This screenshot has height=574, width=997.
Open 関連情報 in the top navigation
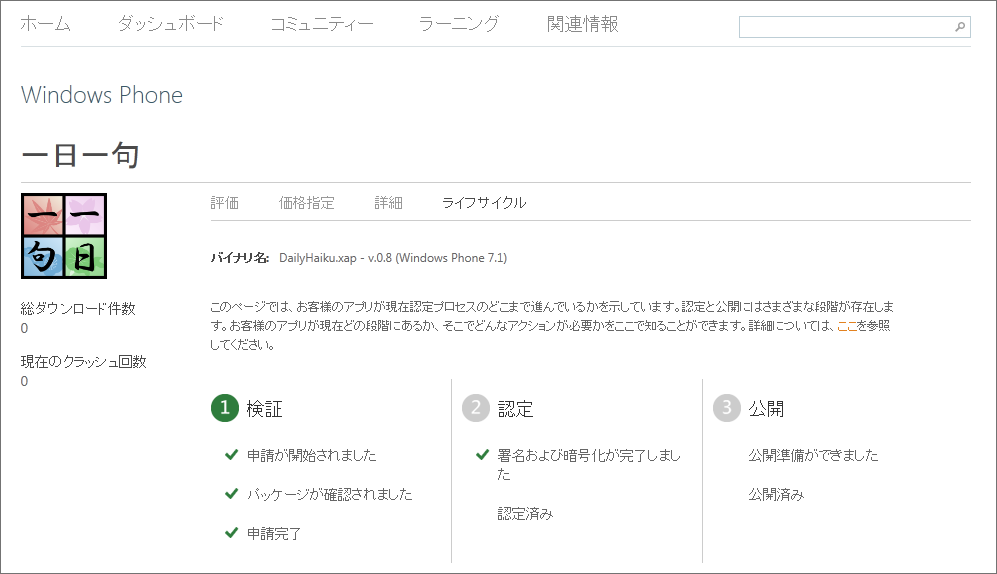tap(582, 24)
